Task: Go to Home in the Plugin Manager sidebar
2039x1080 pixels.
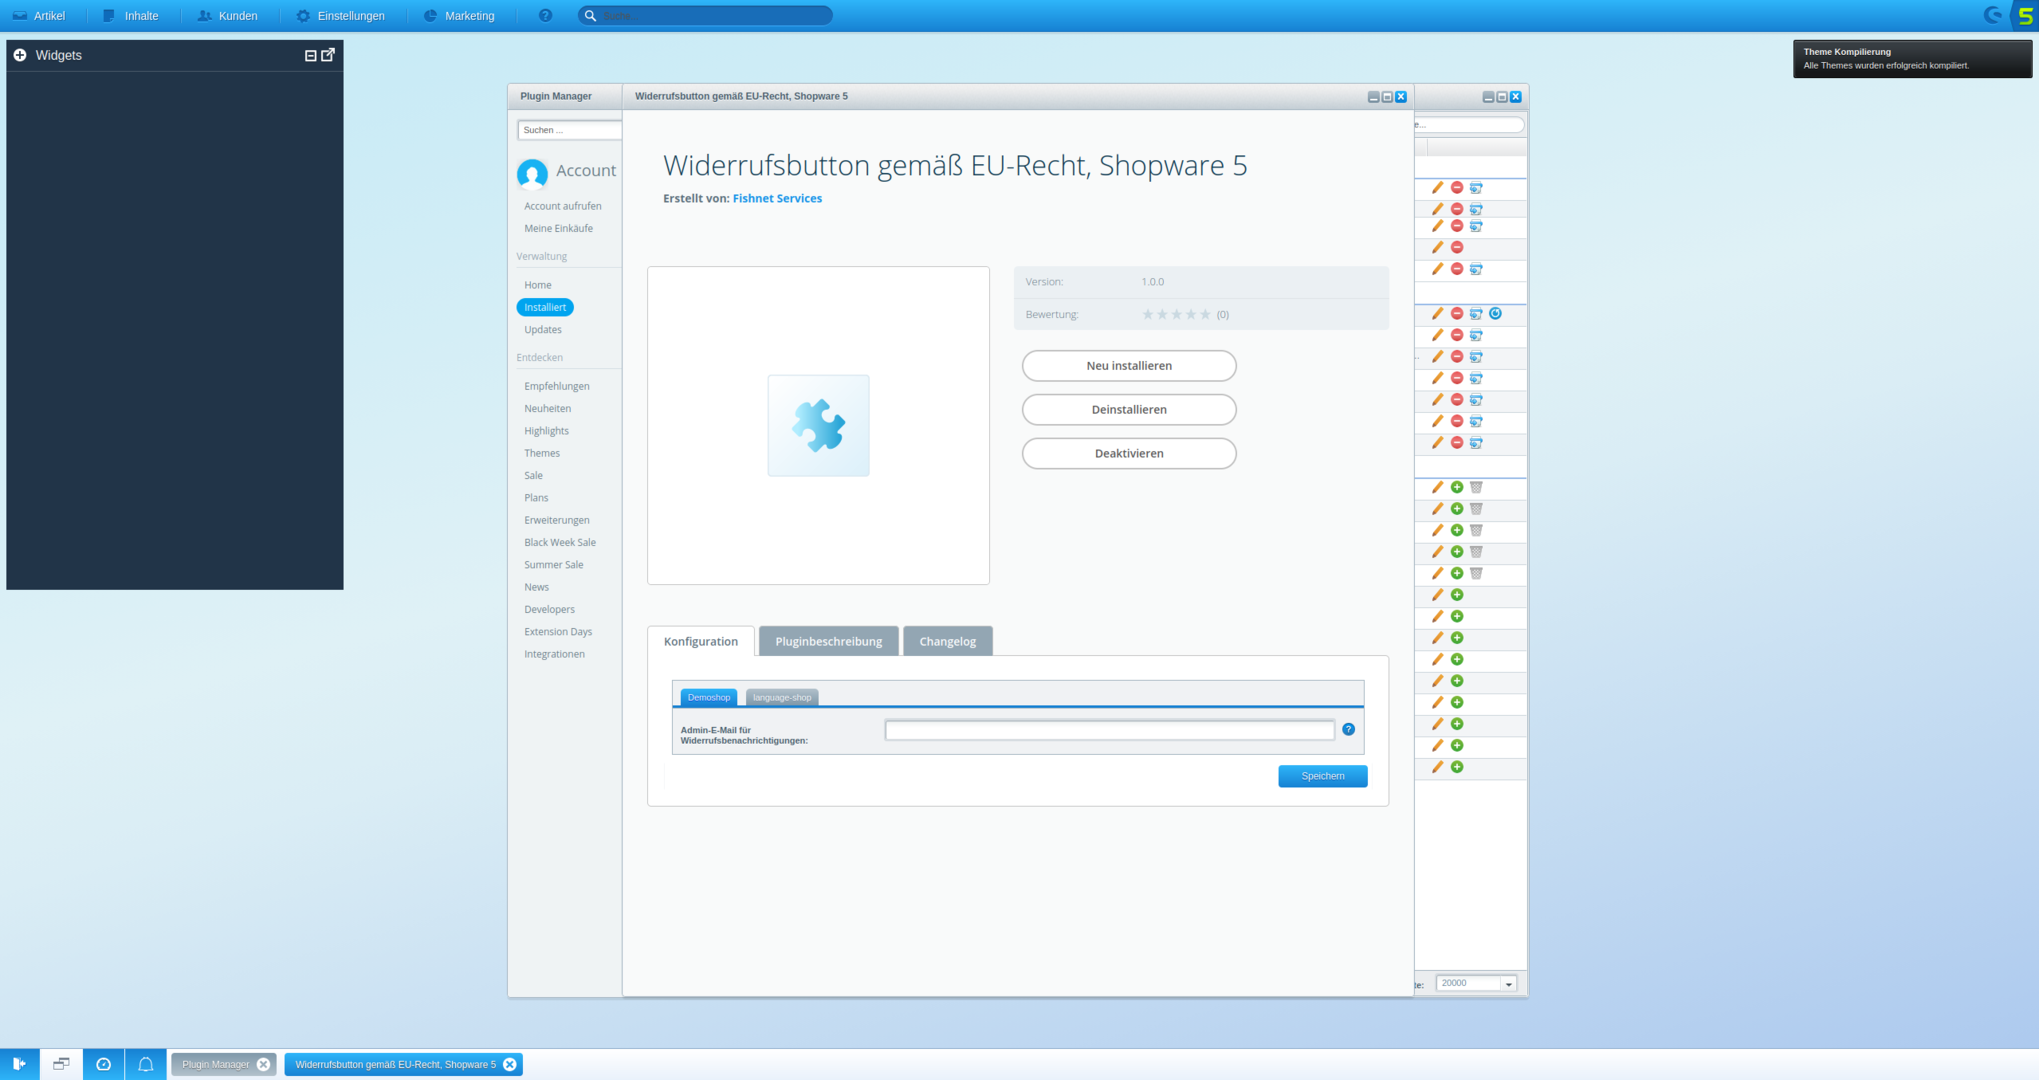Action: coord(538,285)
